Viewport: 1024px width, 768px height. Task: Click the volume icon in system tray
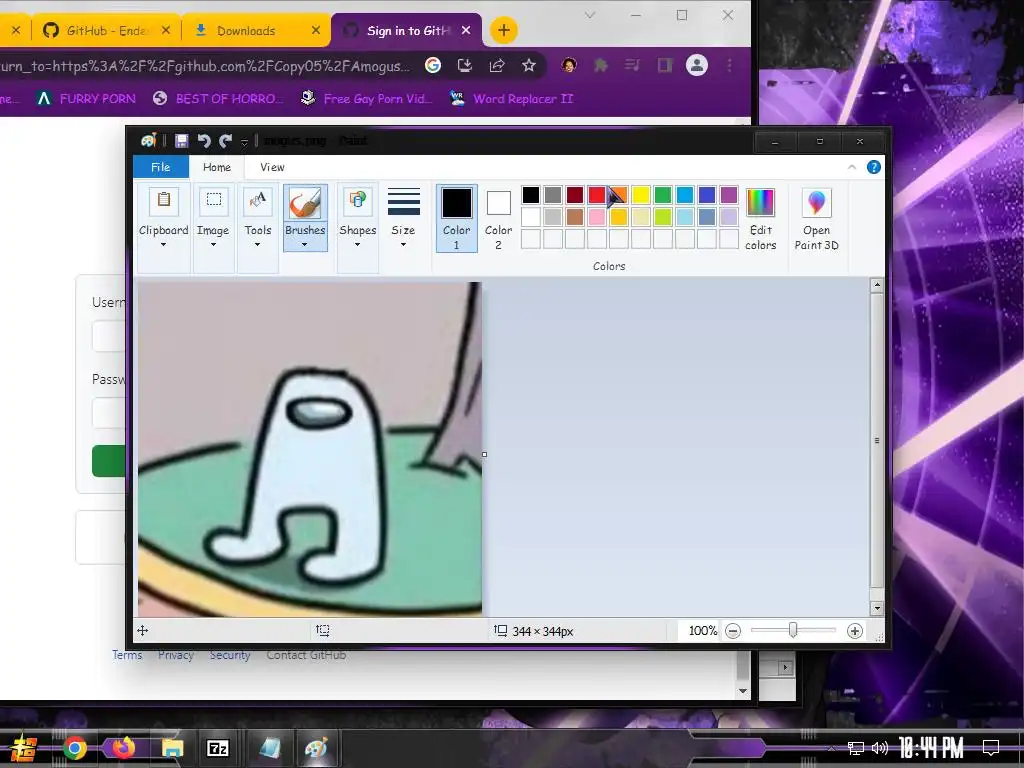click(880, 748)
